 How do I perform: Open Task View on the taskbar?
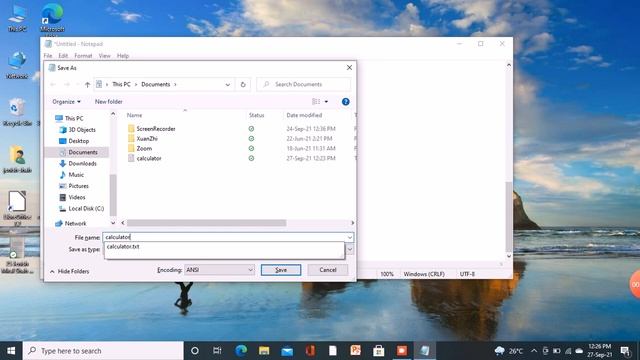[217, 351]
